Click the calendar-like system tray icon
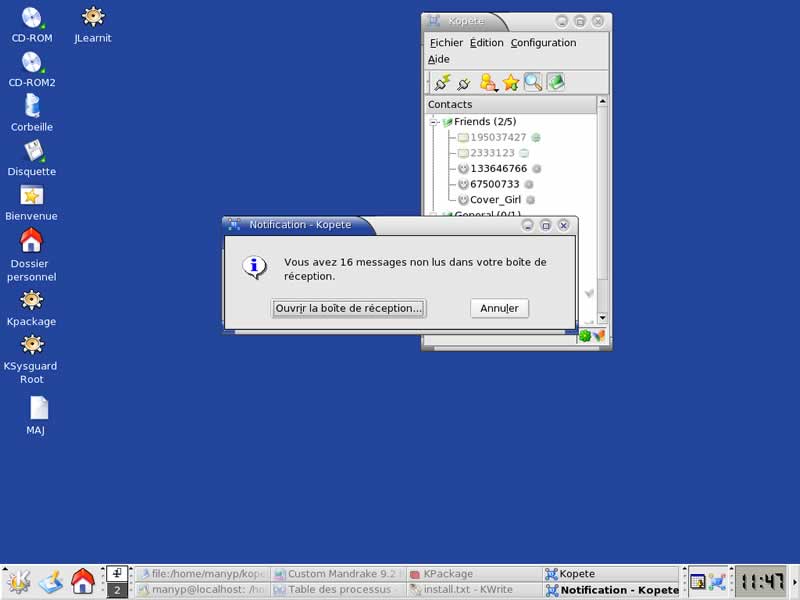Viewport: 800px width, 600px height. point(697,582)
